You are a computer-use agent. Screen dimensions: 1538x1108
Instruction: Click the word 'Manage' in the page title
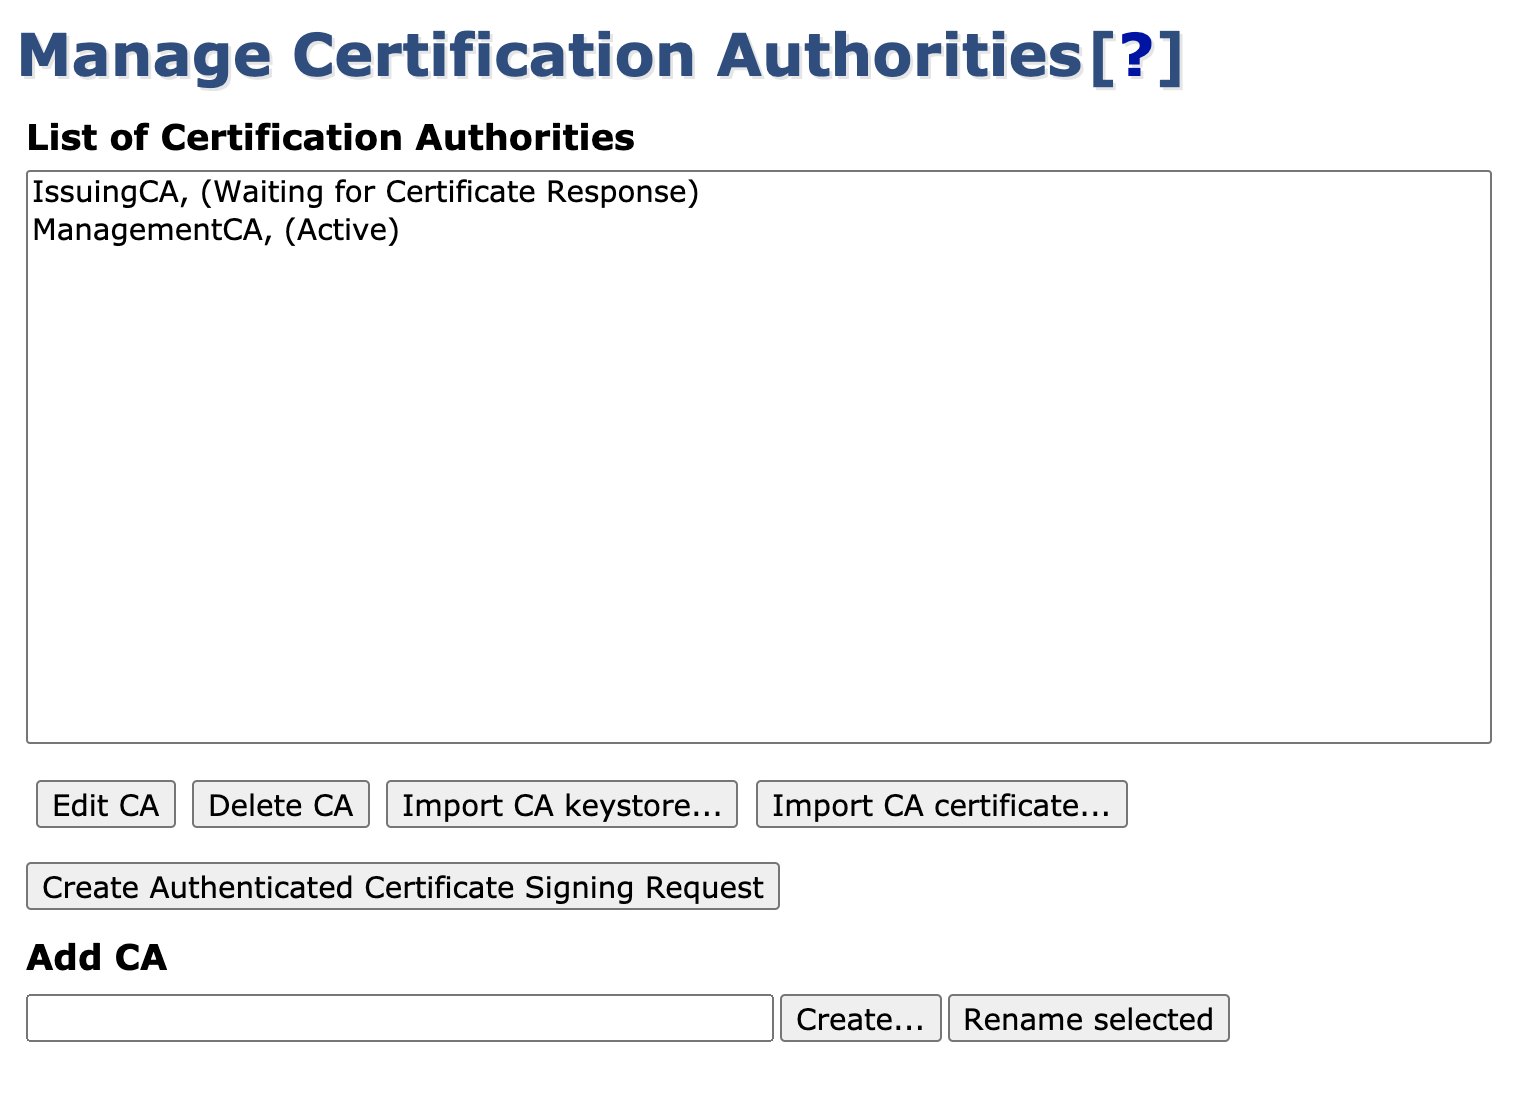(x=144, y=57)
